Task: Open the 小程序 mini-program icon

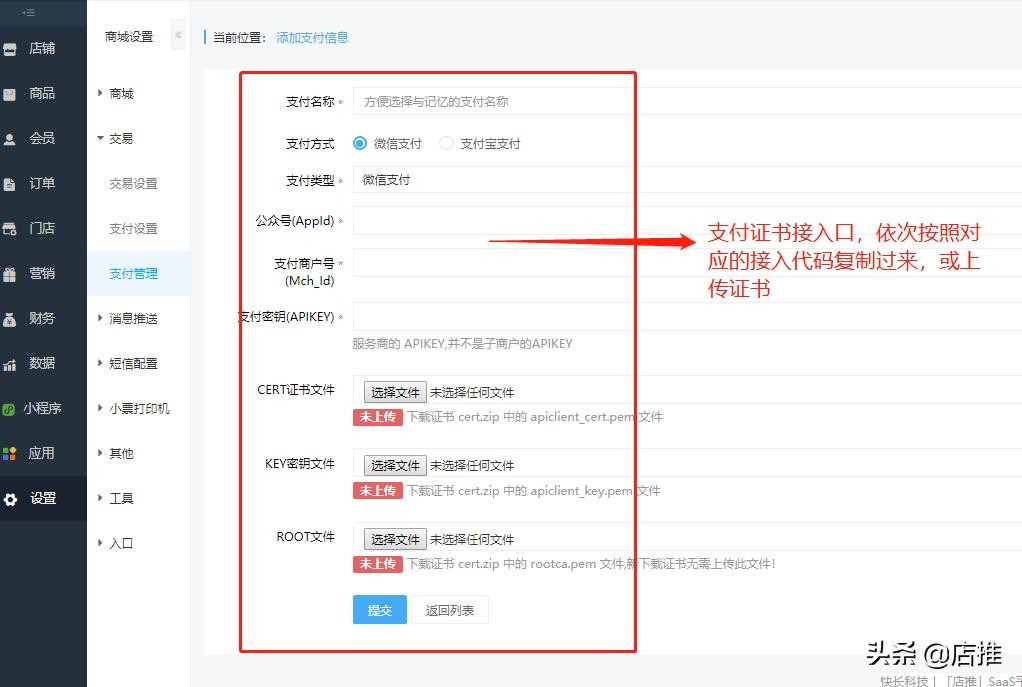Action: 9,409
